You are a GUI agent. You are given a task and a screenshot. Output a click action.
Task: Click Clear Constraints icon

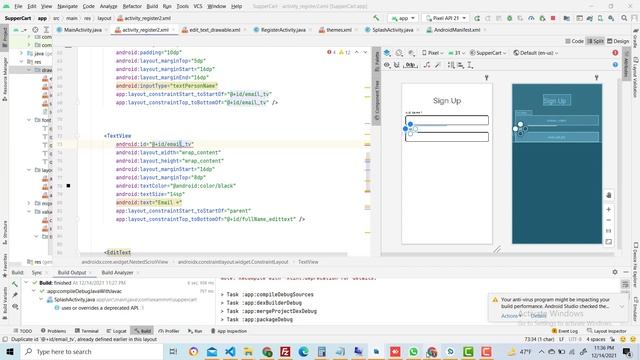pyautogui.click(x=427, y=65)
